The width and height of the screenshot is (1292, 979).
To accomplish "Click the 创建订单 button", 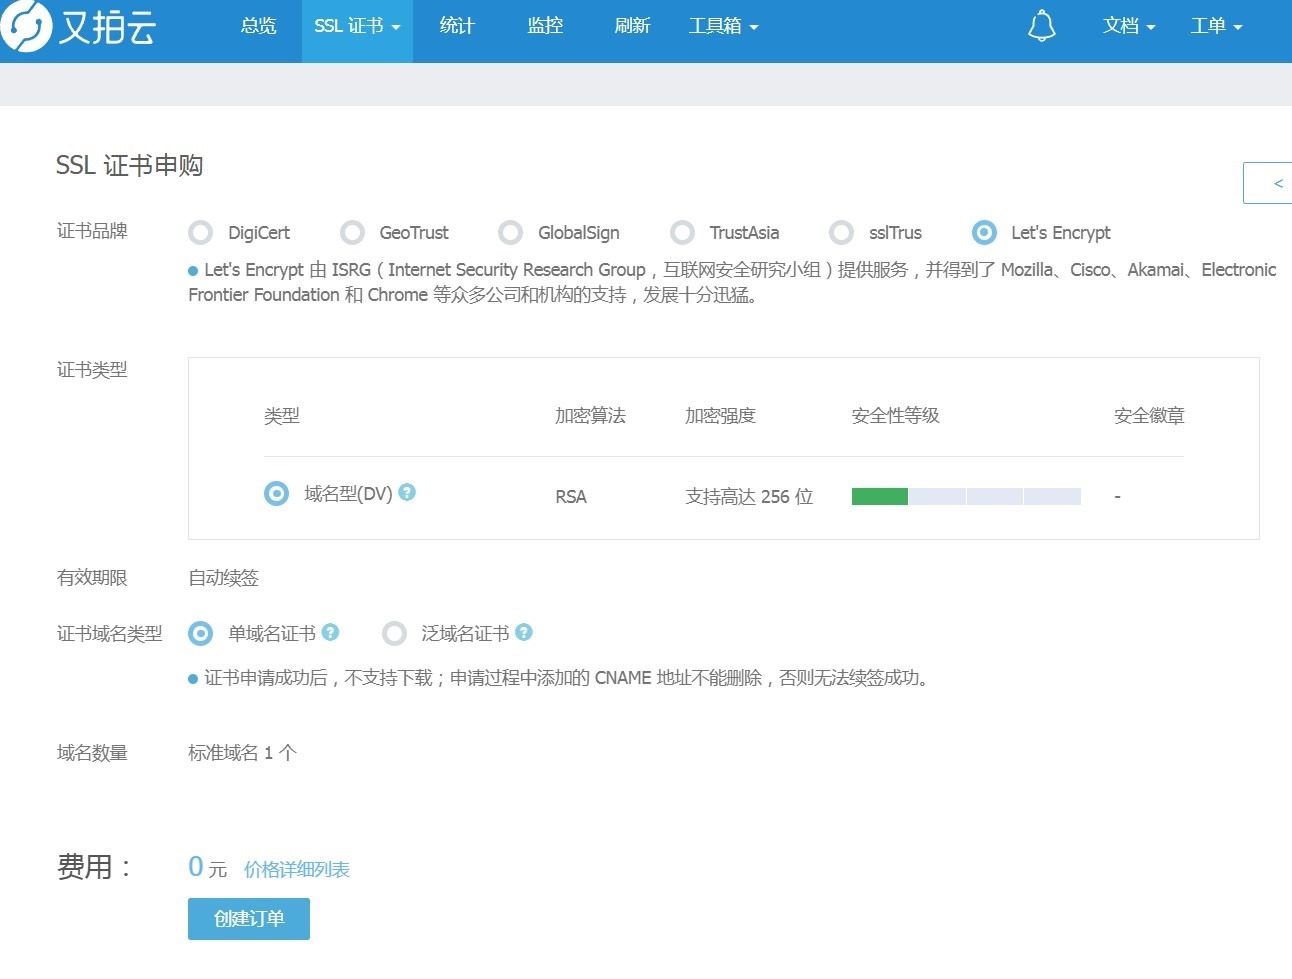I will [249, 919].
